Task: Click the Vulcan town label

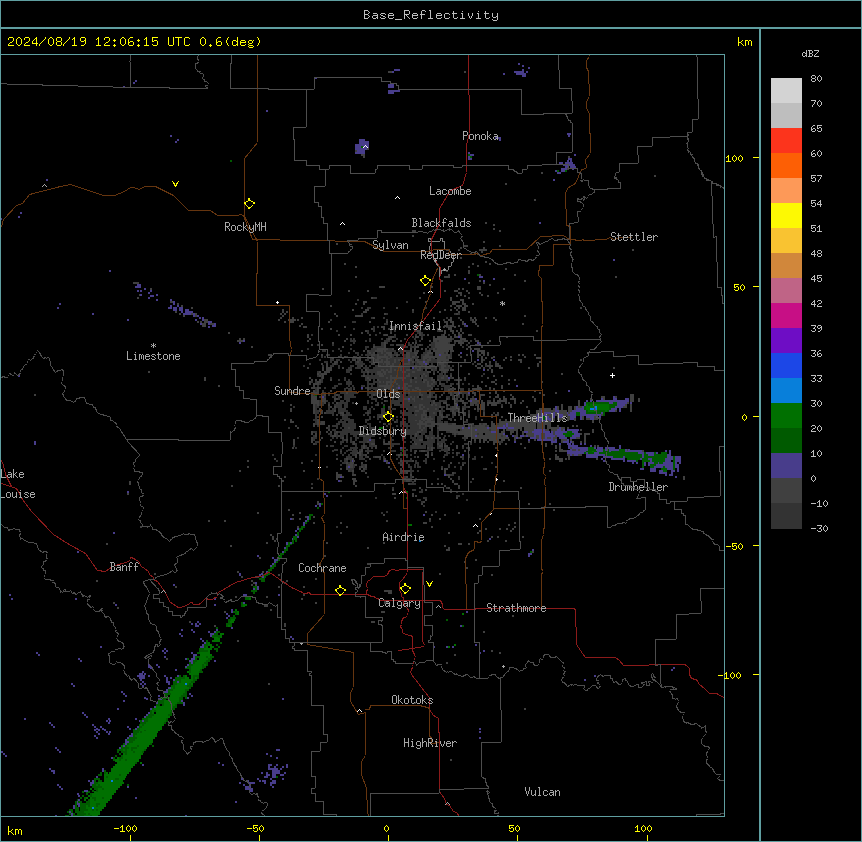Action: (x=543, y=792)
